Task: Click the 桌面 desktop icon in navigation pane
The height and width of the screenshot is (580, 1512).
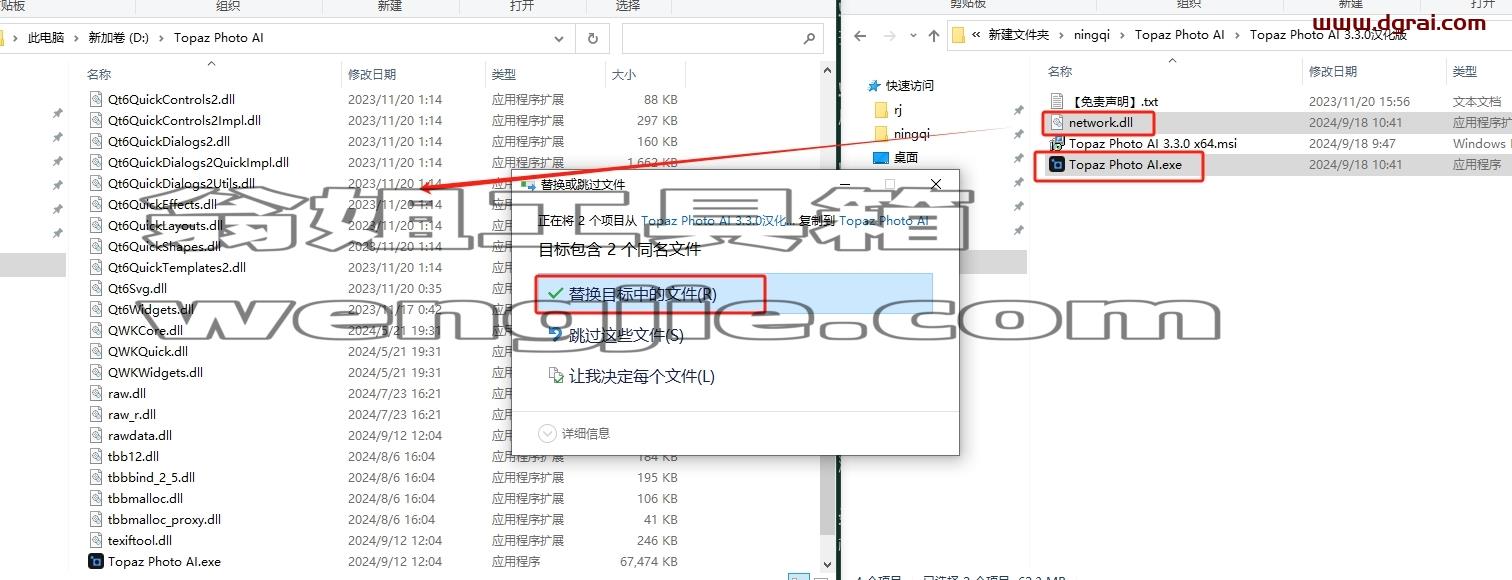Action: point(880,158)
